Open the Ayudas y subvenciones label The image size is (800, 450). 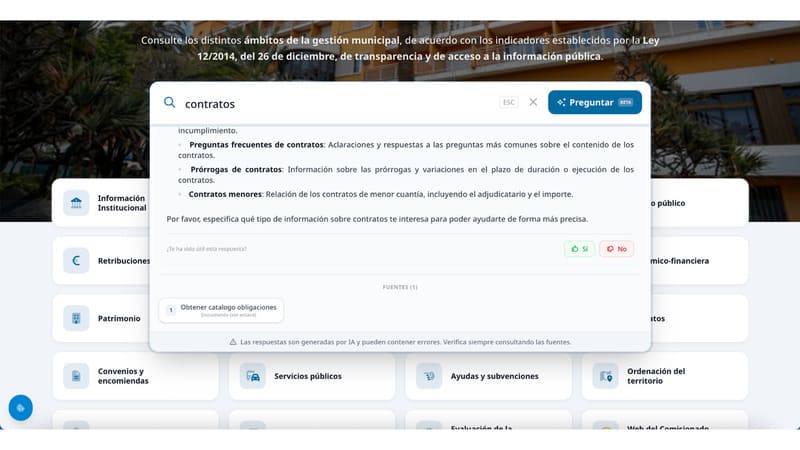click(x=494, y=376)
